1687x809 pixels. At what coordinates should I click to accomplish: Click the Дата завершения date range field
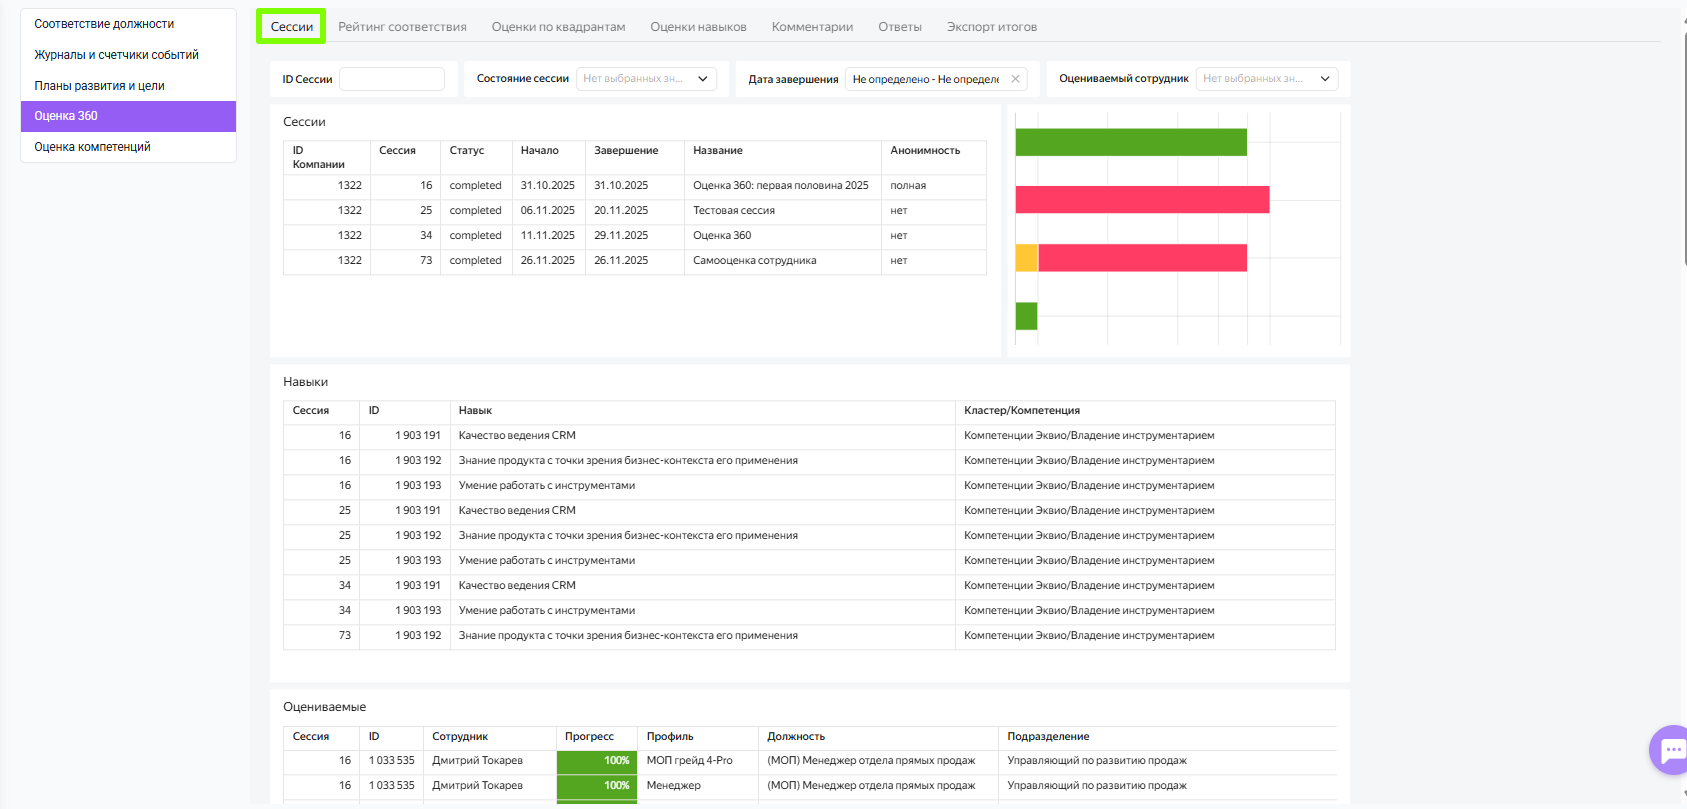(x=925, y=79)
